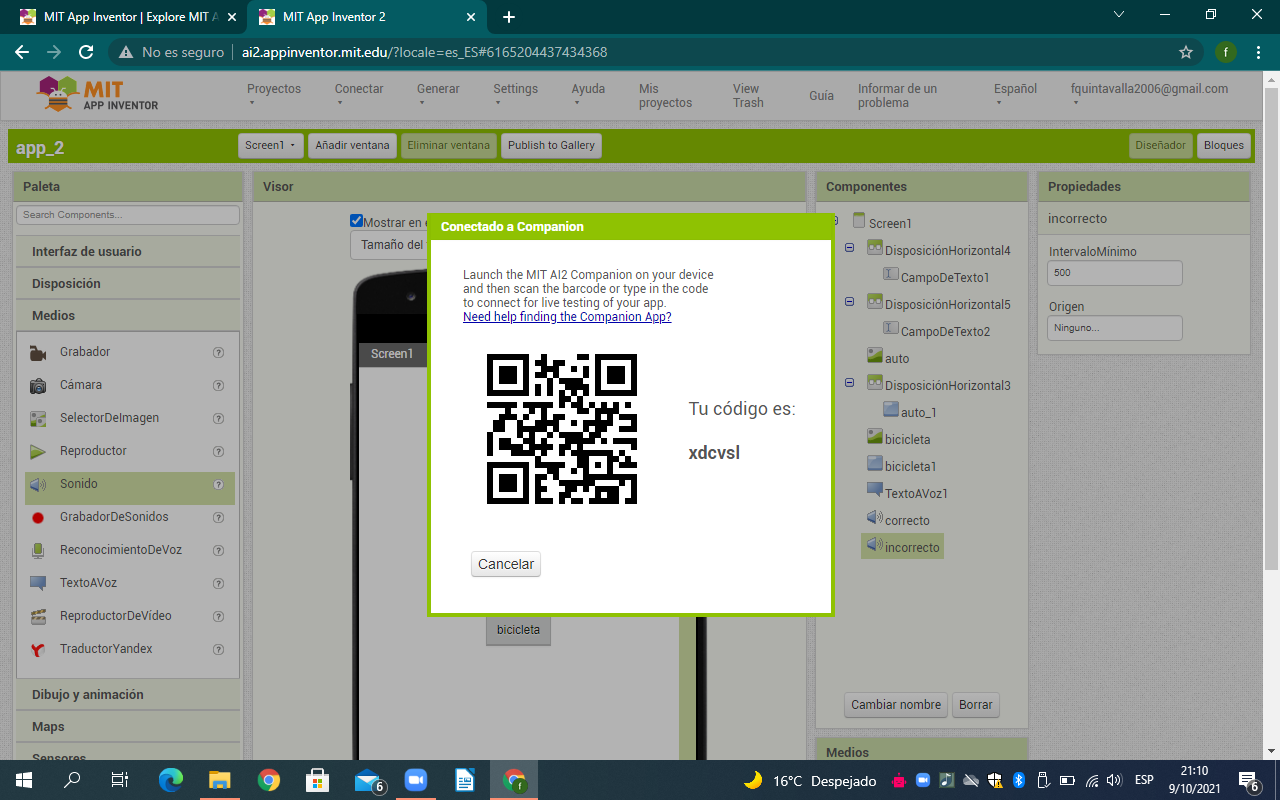Viewport: 1280px width, 800px height.
Task: Open a new browser tab
Action: tap(509, 17)
